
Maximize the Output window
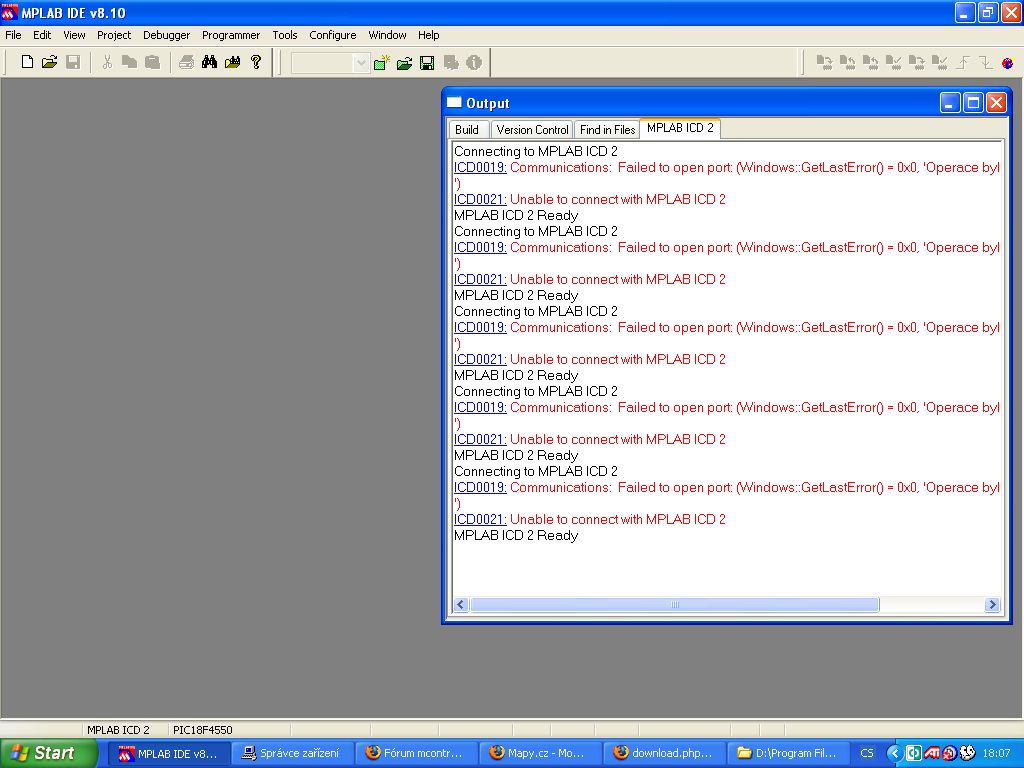[x=973, y=103]
